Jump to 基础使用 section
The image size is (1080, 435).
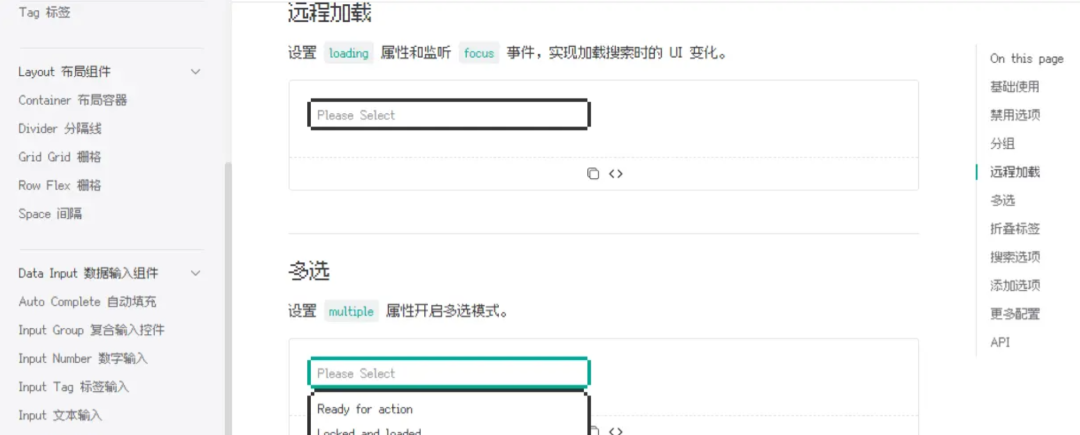tap(1015, 87)
